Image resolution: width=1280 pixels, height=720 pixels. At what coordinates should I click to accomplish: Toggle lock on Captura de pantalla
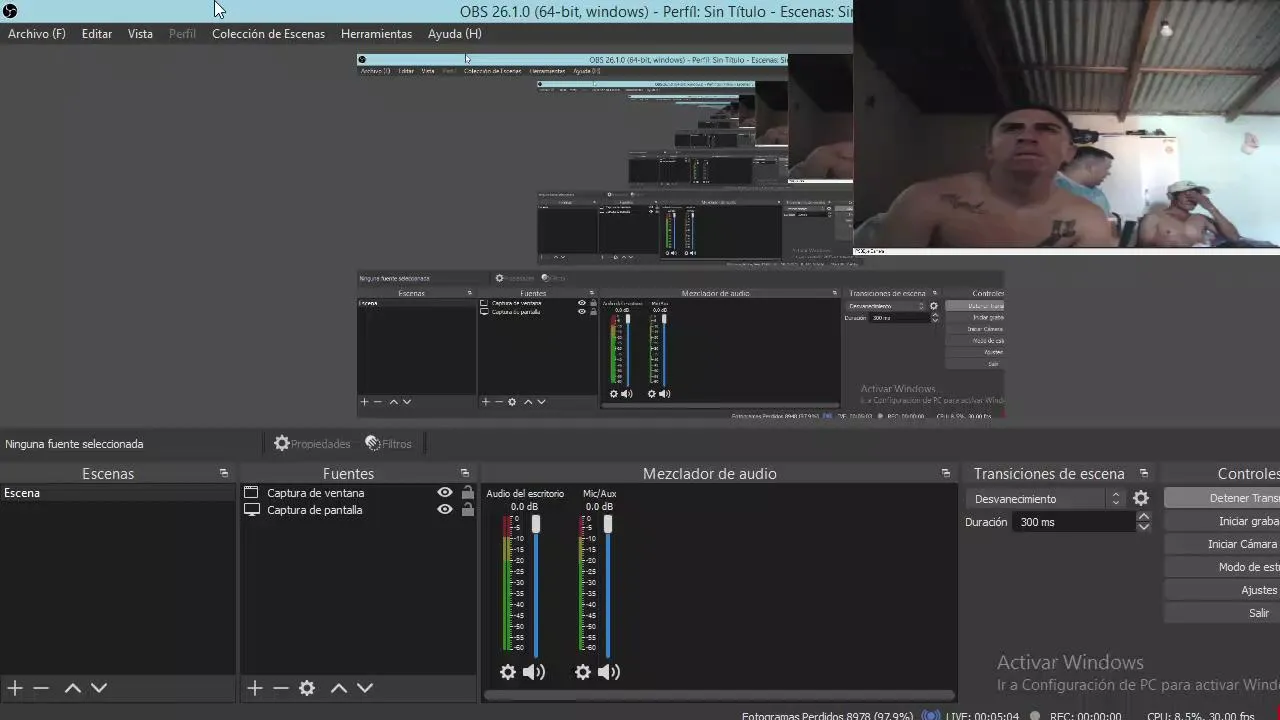click(x=467, y=510)
